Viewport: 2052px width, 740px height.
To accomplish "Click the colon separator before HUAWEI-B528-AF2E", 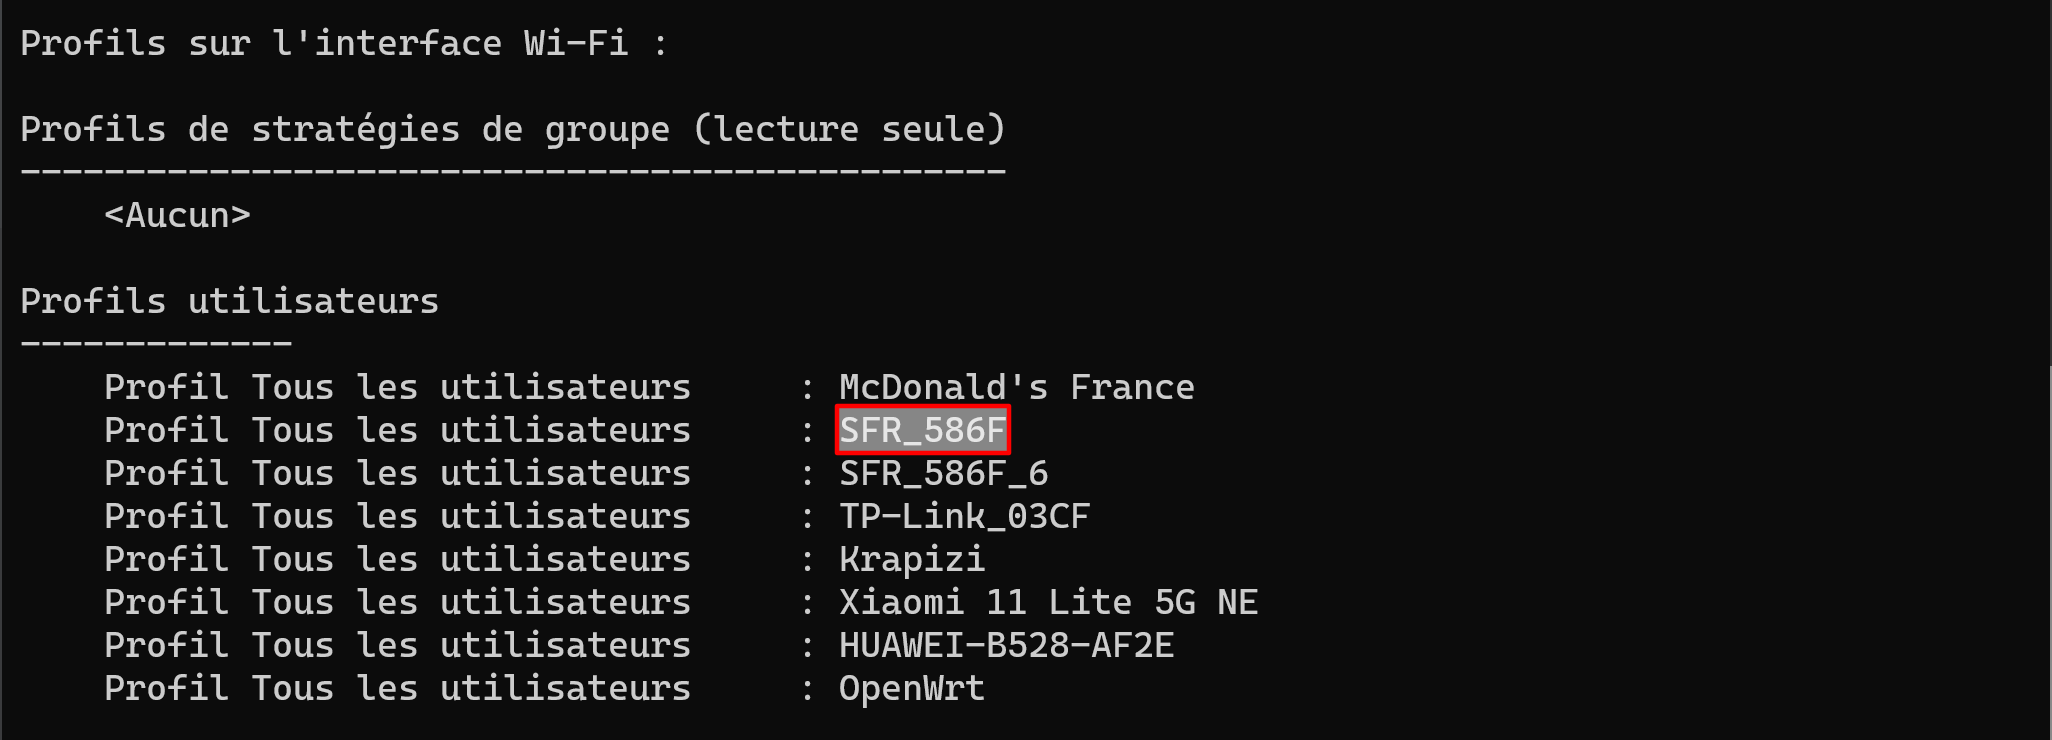I will click(807, 646).
